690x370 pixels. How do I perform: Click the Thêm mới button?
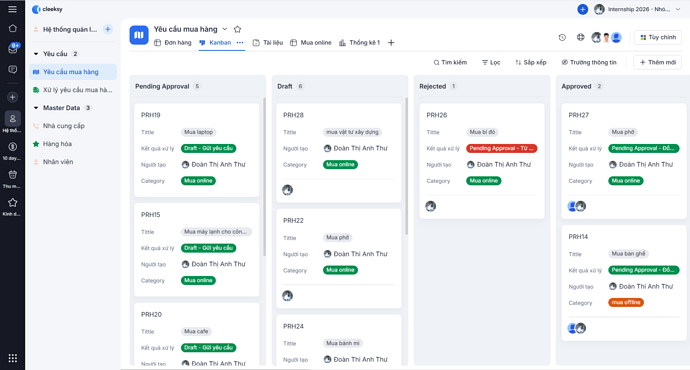pyautogui.click(x=657, y=62)
